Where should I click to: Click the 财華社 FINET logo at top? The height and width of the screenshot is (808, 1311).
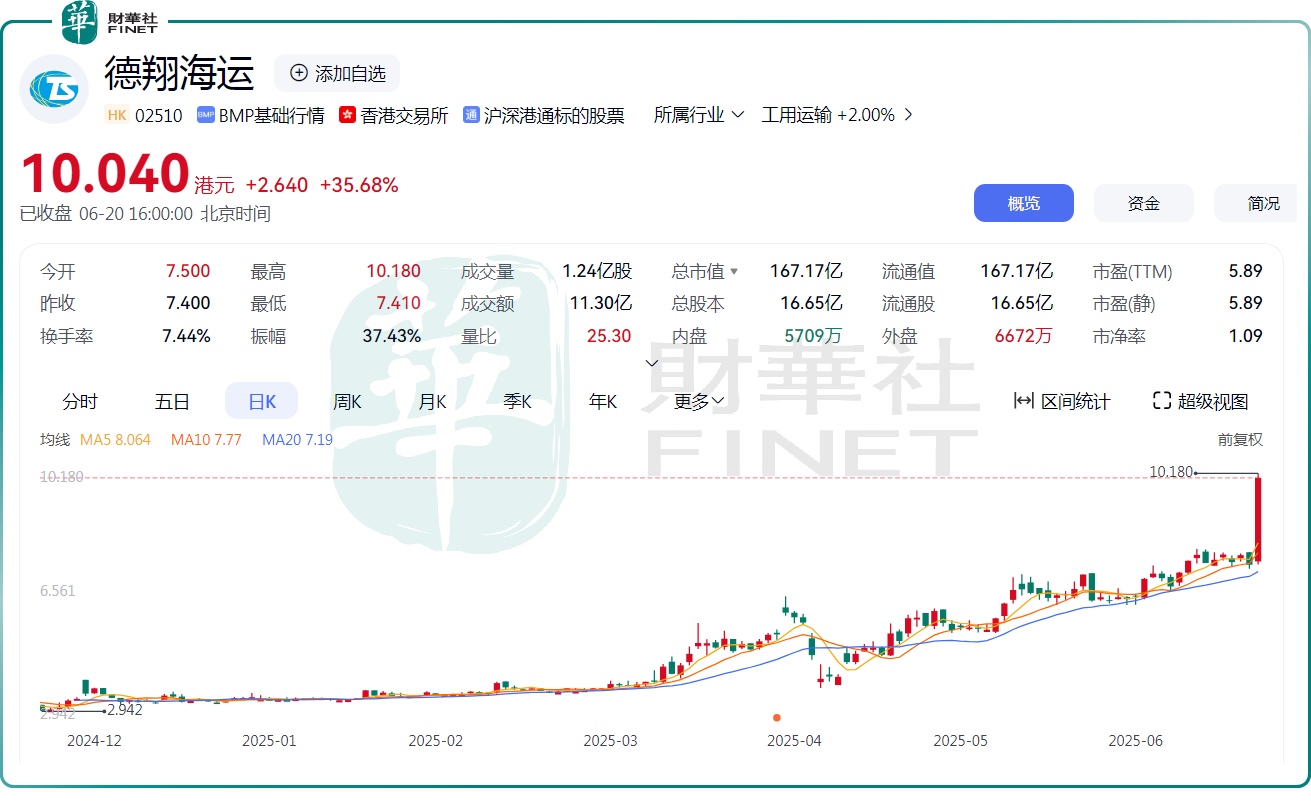[x=110, y=22]
